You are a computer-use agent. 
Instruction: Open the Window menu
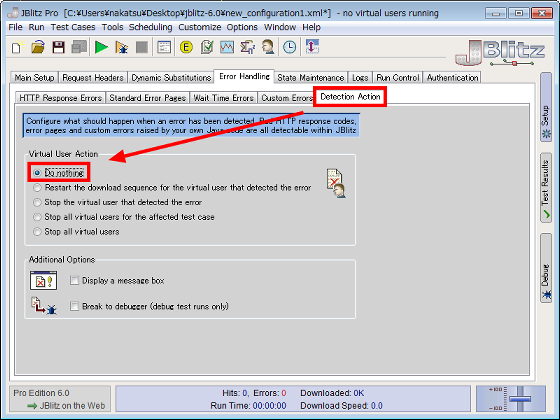[280, 27]
